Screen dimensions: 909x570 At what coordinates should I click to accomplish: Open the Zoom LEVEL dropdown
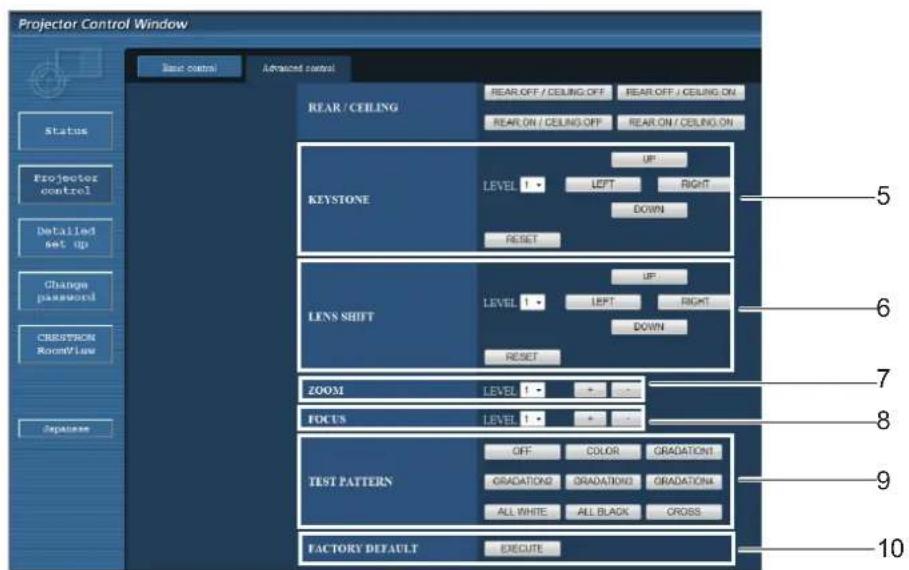coord(532,390)
